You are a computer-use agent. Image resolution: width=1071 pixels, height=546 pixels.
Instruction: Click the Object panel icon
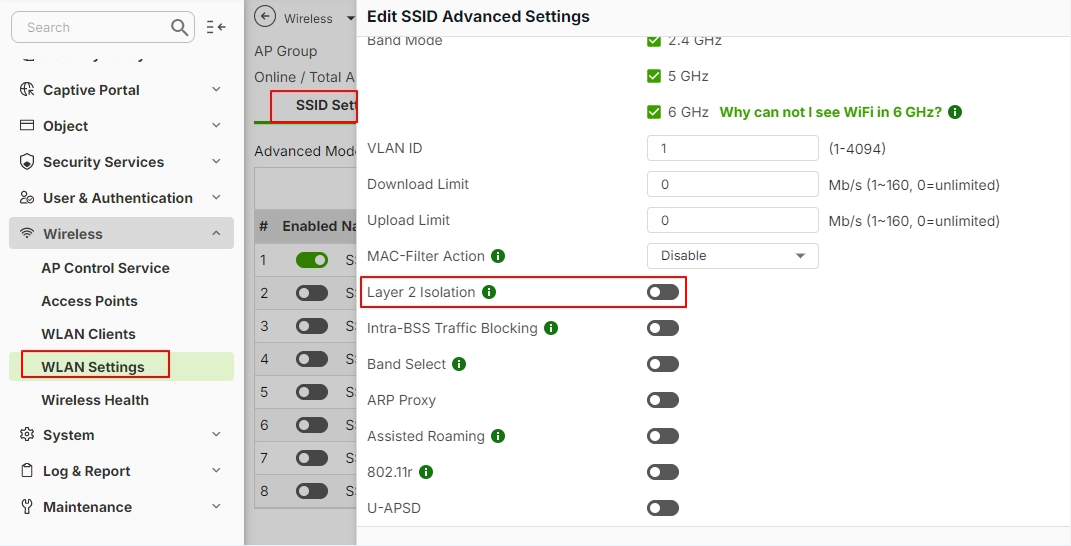[27, 125]
